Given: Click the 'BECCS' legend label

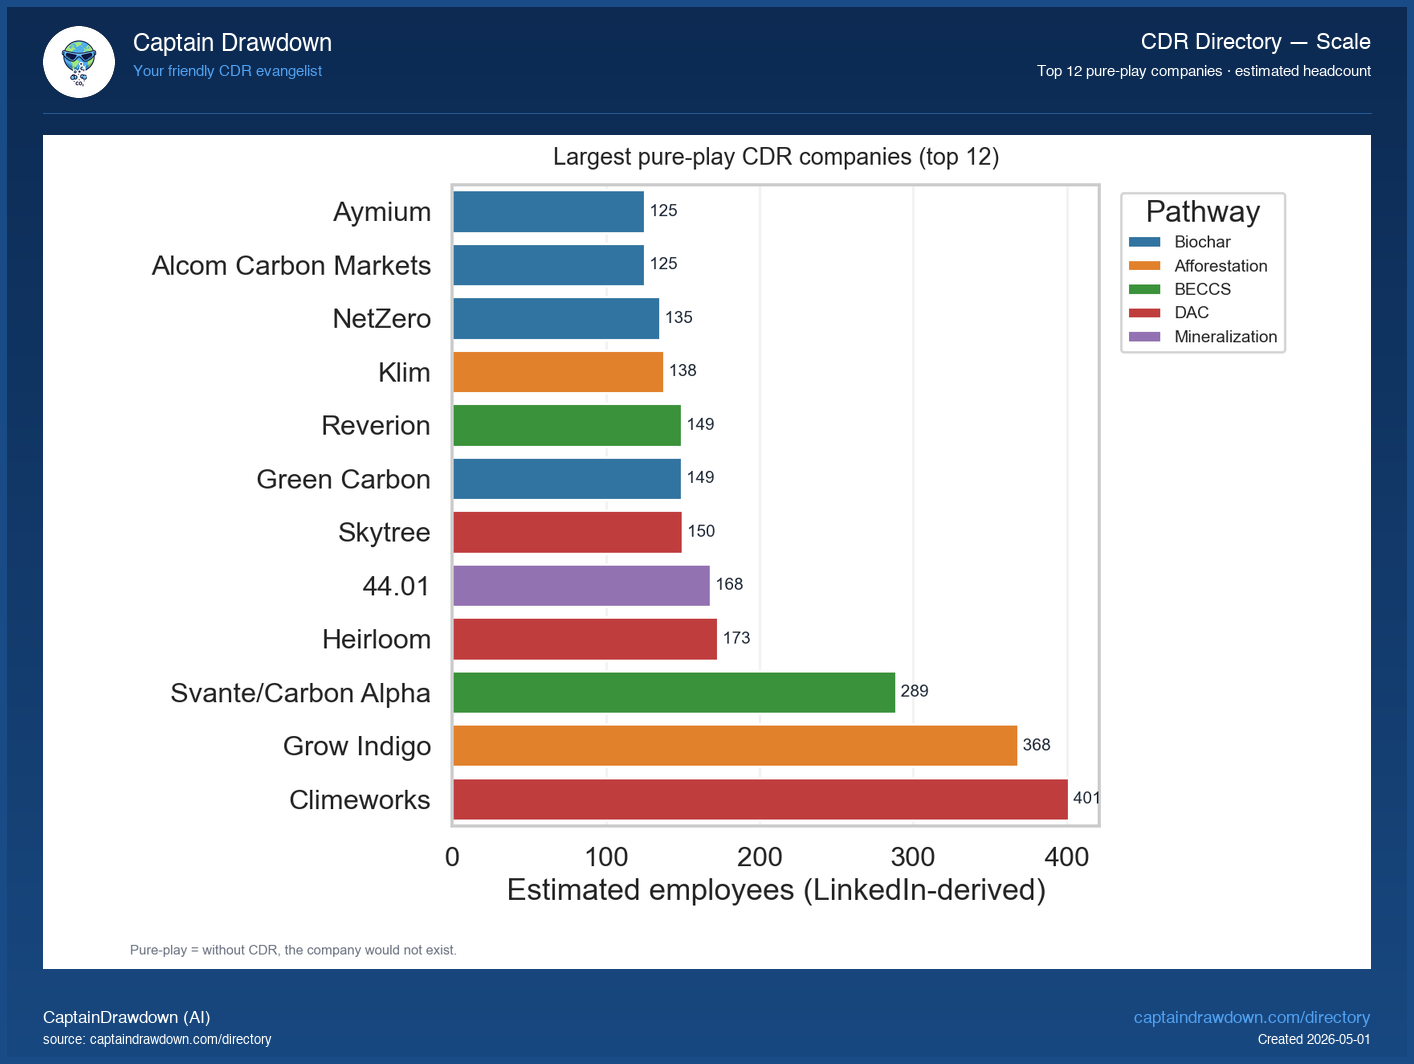Looking at the screenshot, I should pos(1202,289).
